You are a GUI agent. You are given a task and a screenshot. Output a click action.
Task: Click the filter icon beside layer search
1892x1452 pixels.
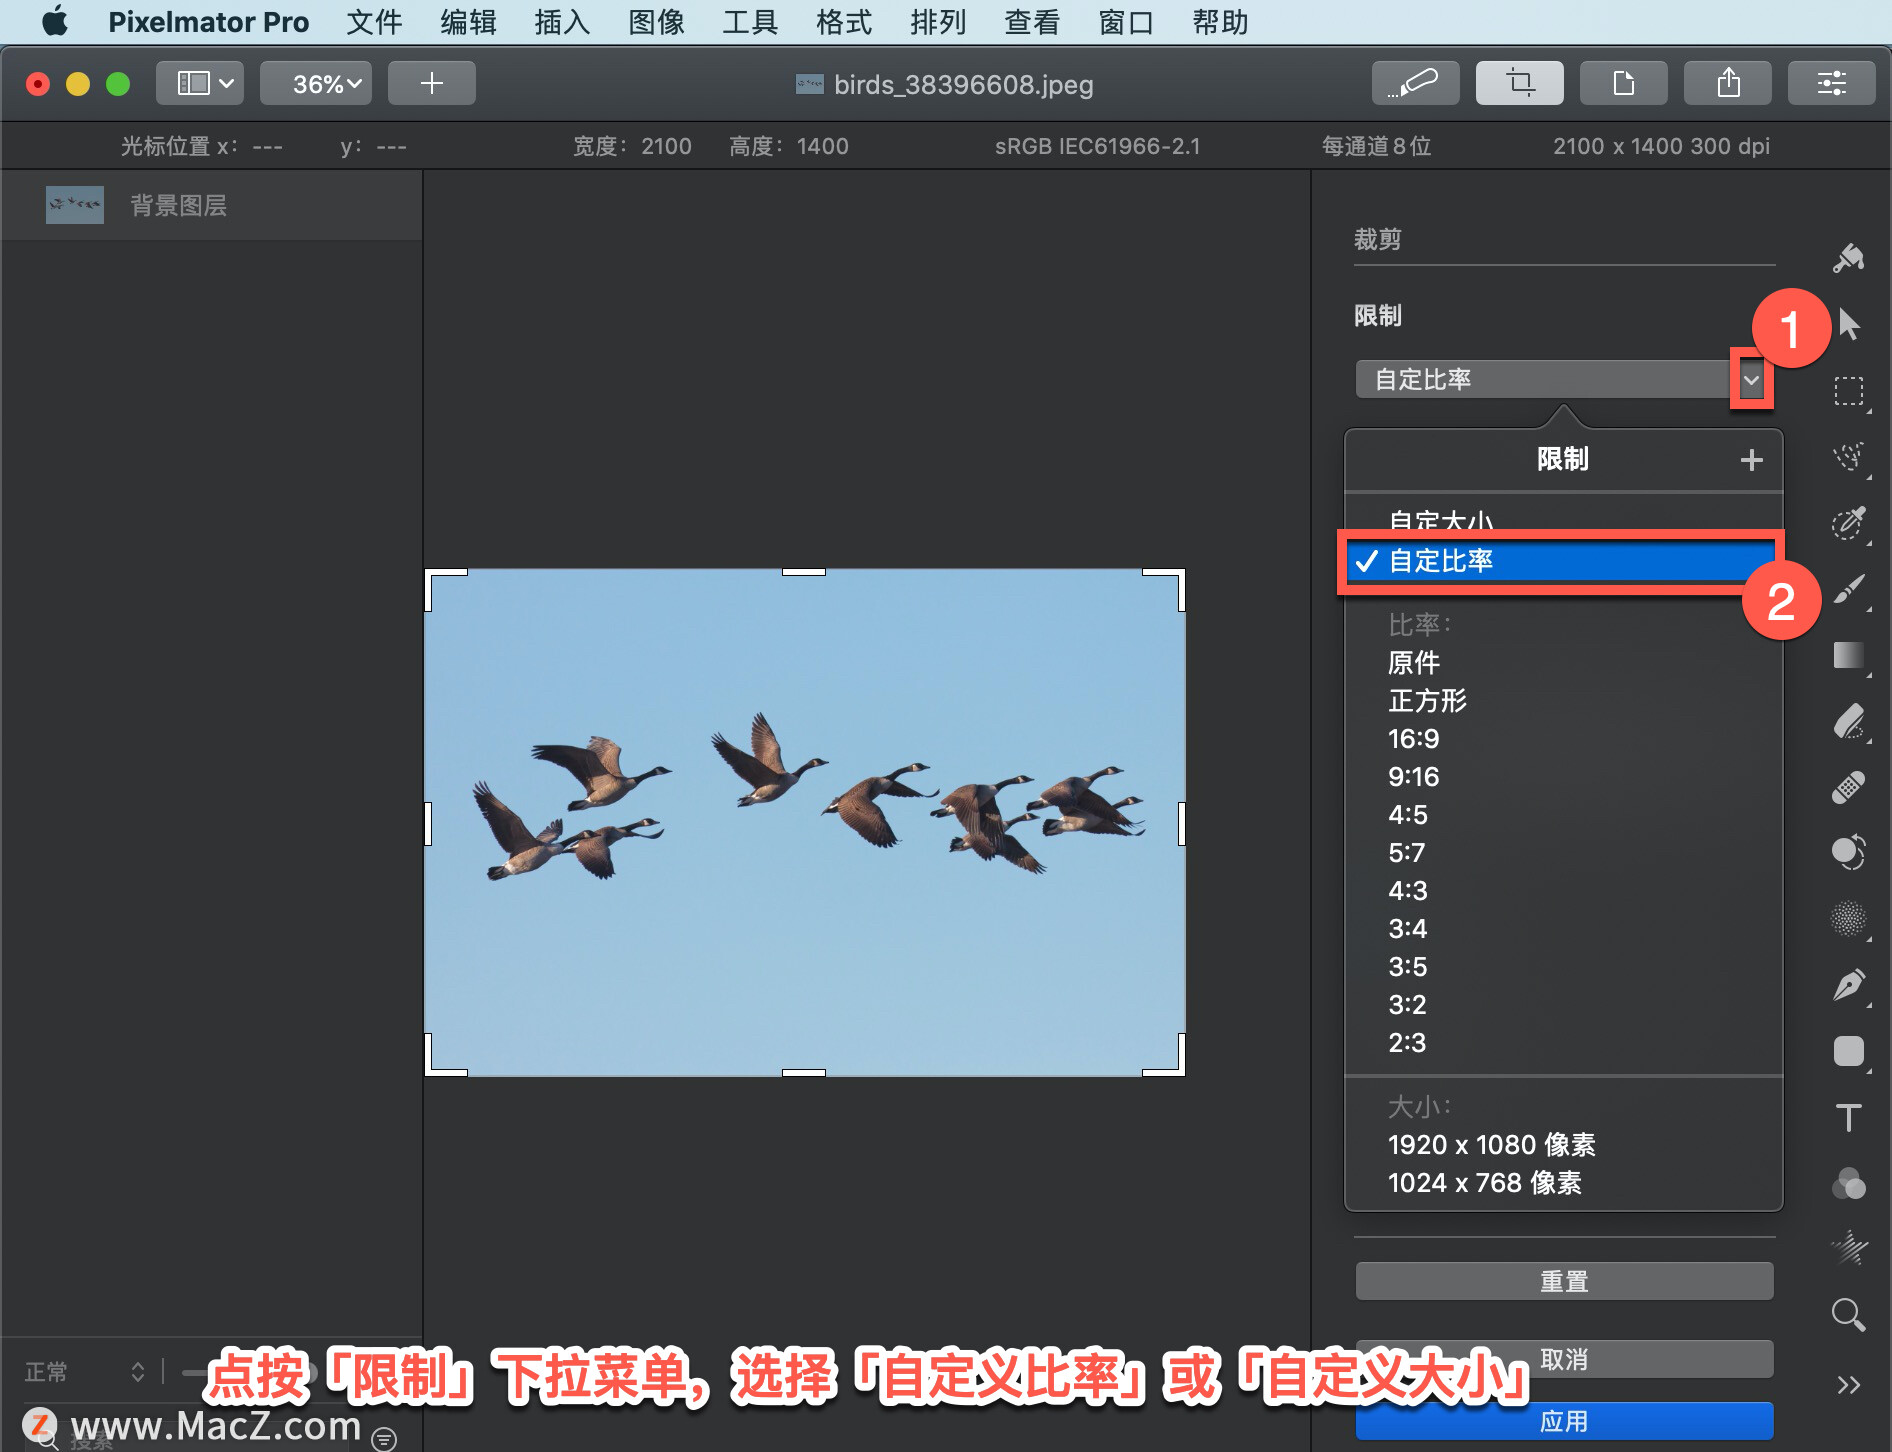384,1438
